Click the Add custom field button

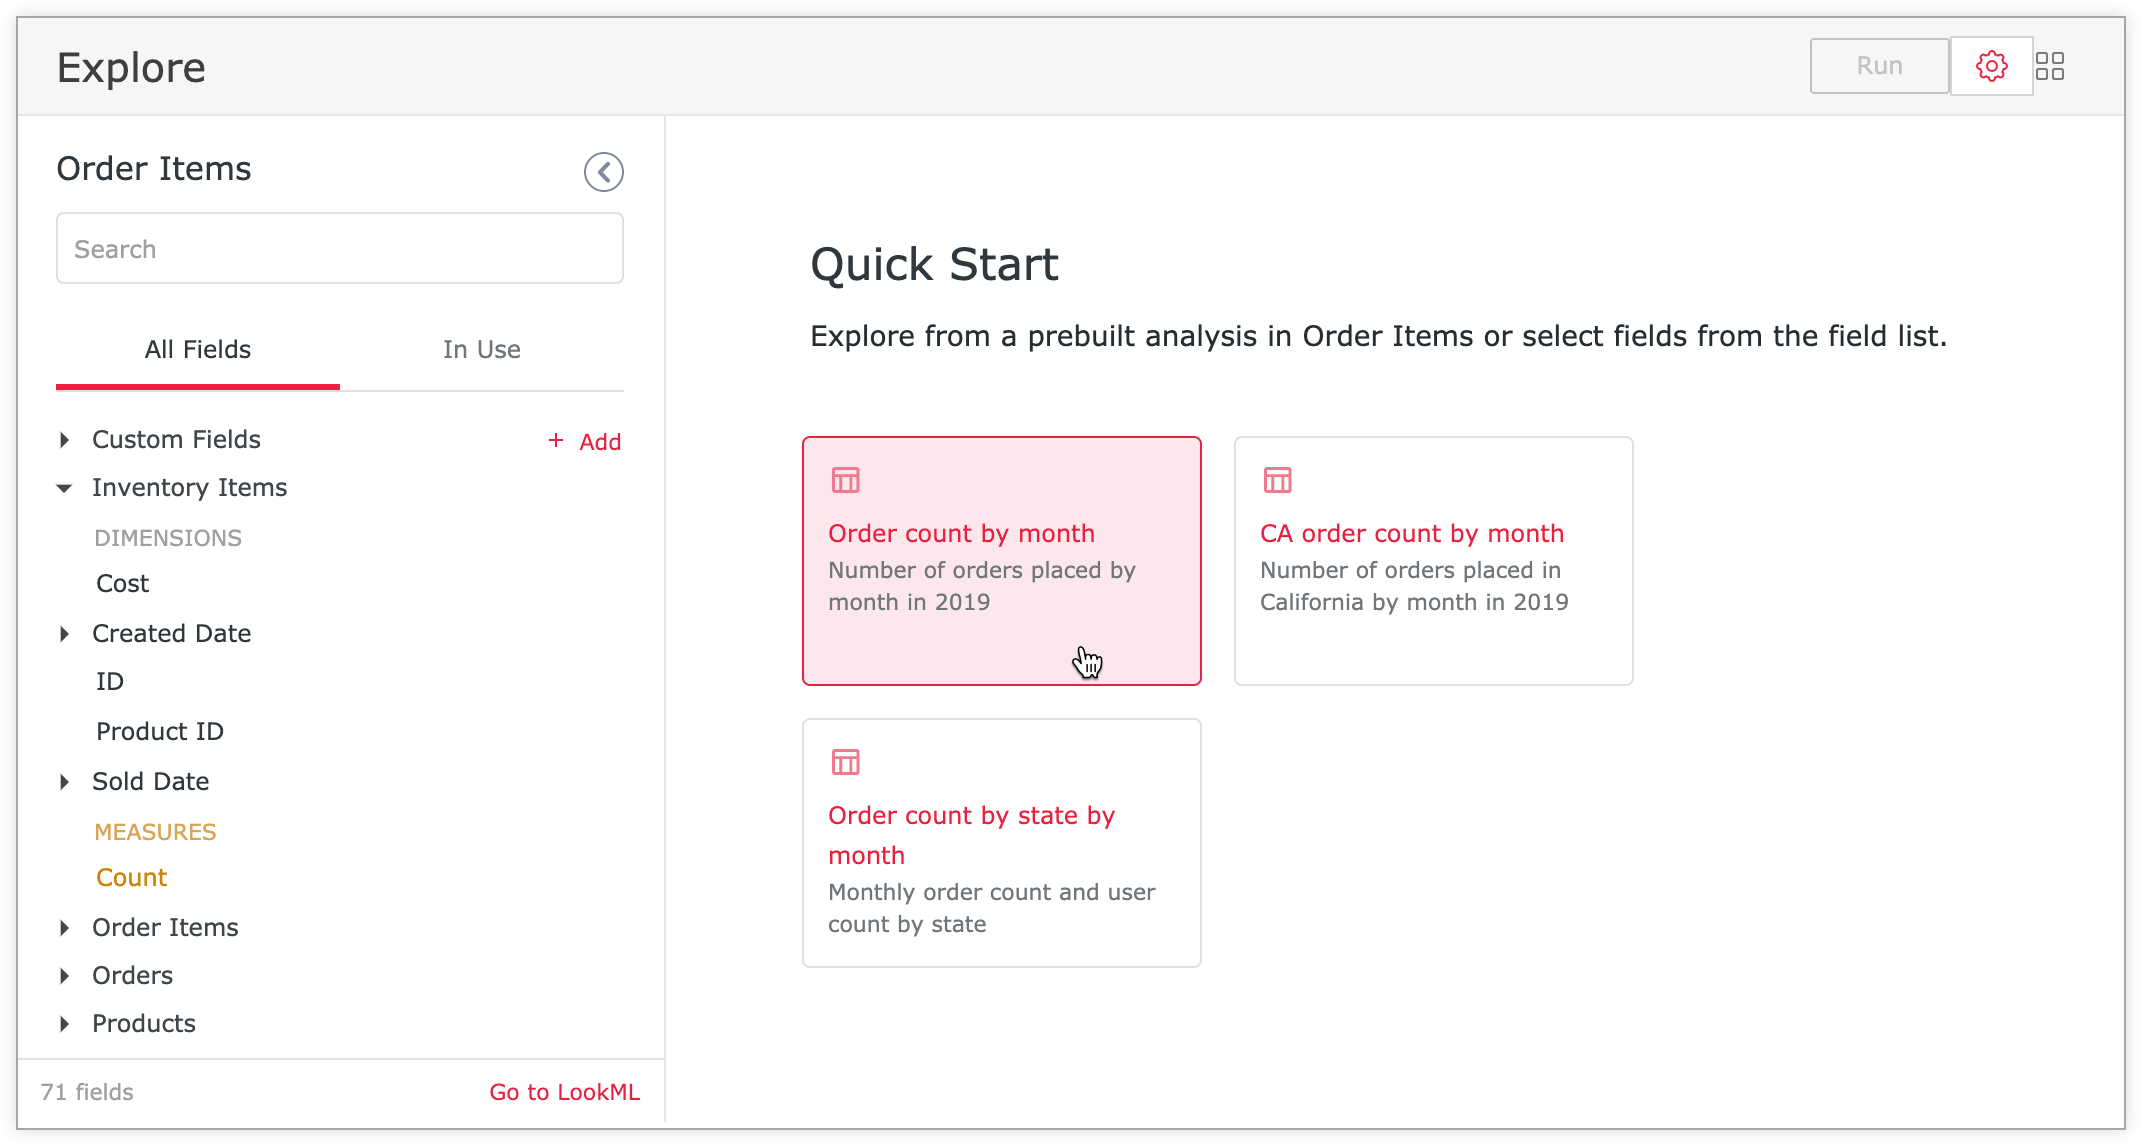584,441
